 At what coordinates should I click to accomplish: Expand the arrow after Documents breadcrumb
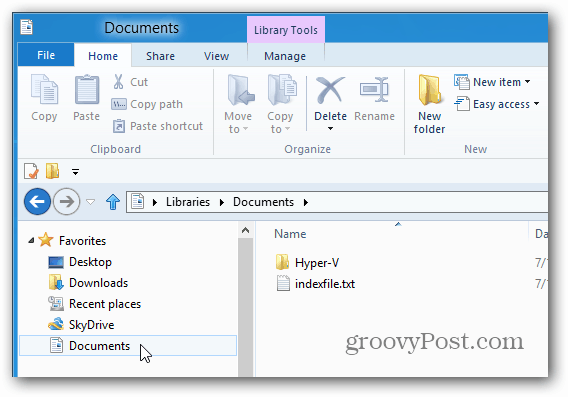pos(306,202)
